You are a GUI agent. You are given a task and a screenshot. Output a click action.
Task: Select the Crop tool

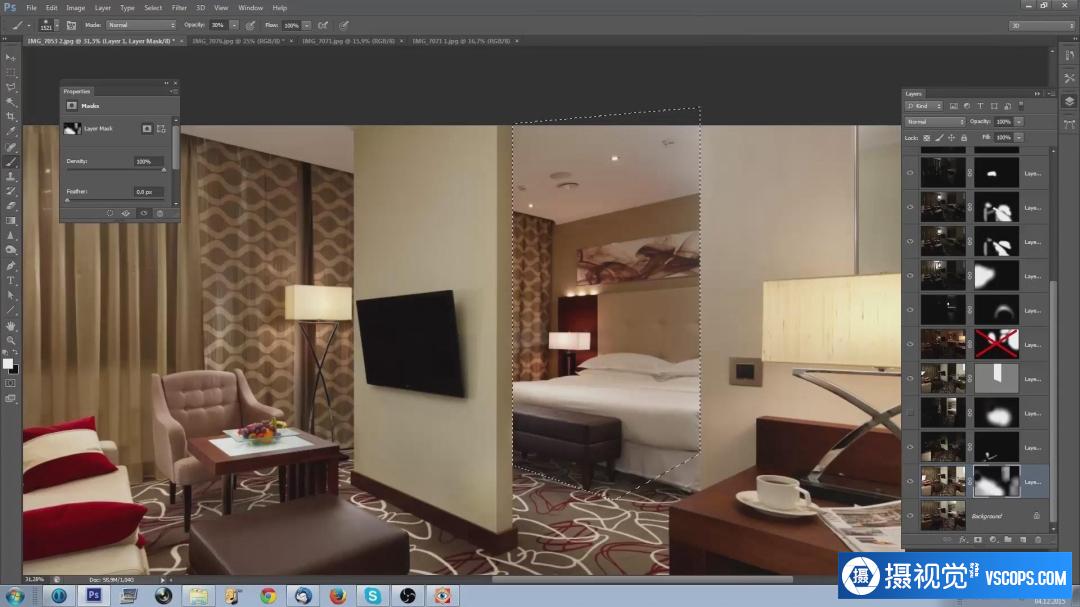pos(10,117)
